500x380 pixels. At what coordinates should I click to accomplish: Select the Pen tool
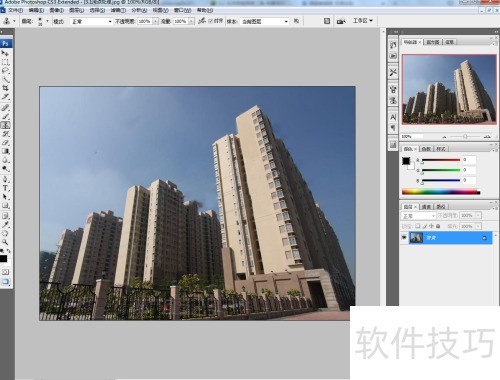click(x=5, y=179)
